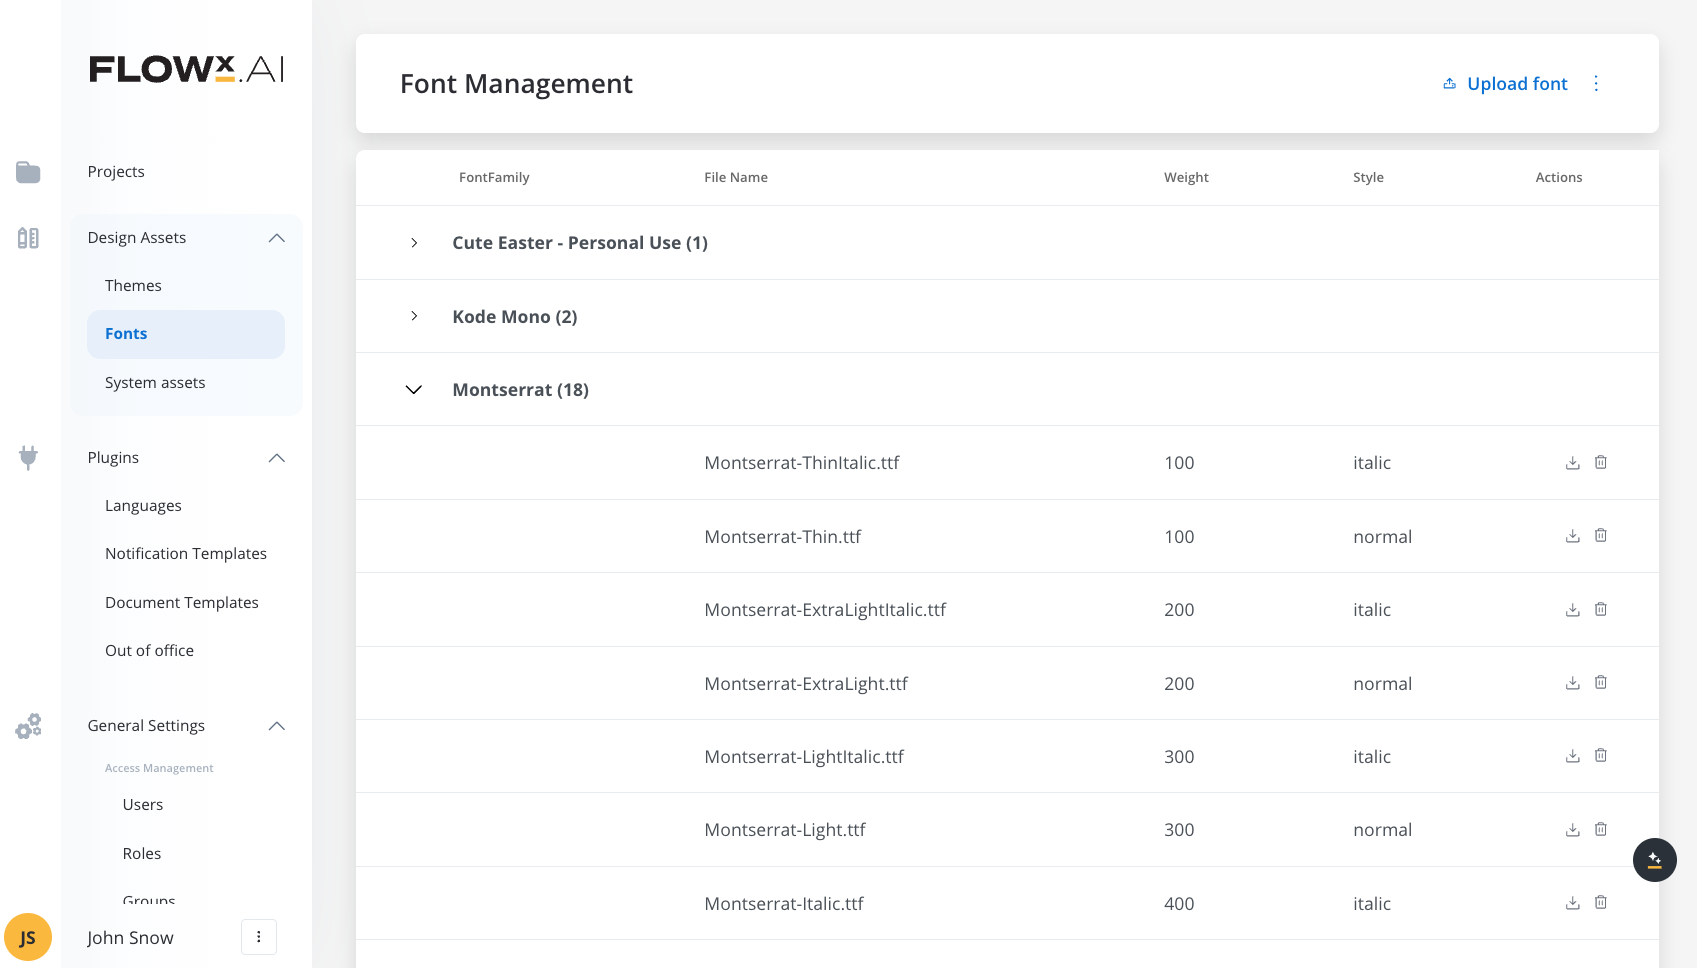Download Montserrat-Thin.ttf
This screenshot has height=968, width=1697.
pos(1572,536)
